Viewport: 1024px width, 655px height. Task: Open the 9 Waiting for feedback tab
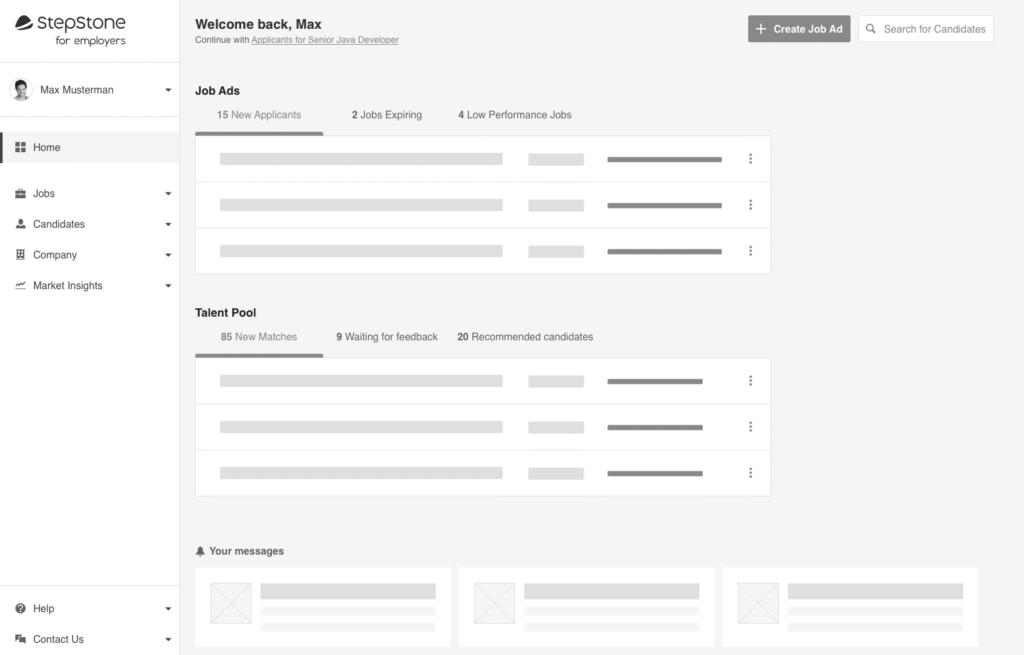pyautogui.click(x=386, y=337)
